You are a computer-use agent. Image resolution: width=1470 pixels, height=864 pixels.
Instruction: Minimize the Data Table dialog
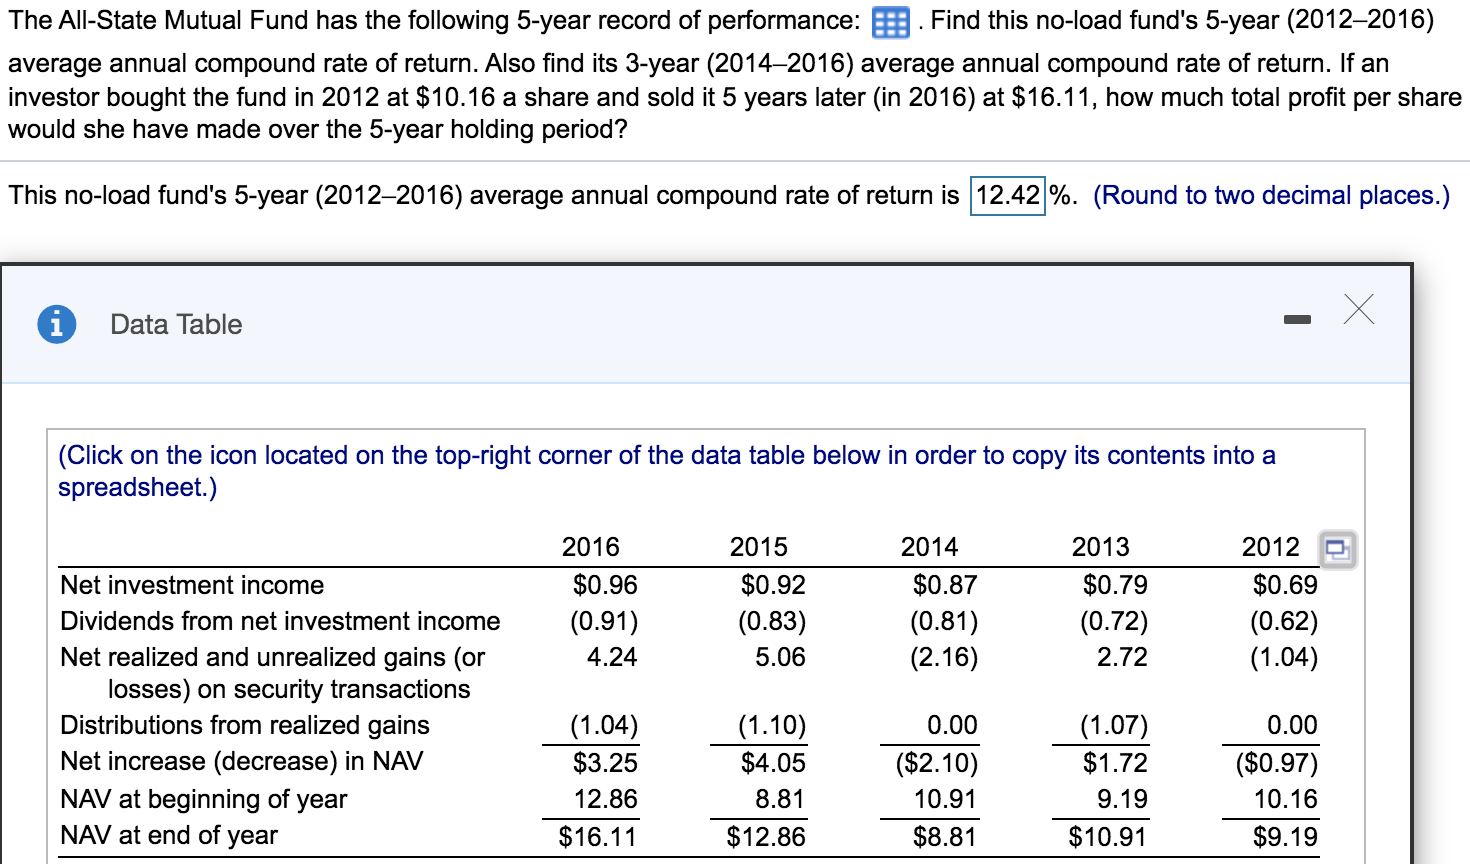click(x=1297, y=320)
